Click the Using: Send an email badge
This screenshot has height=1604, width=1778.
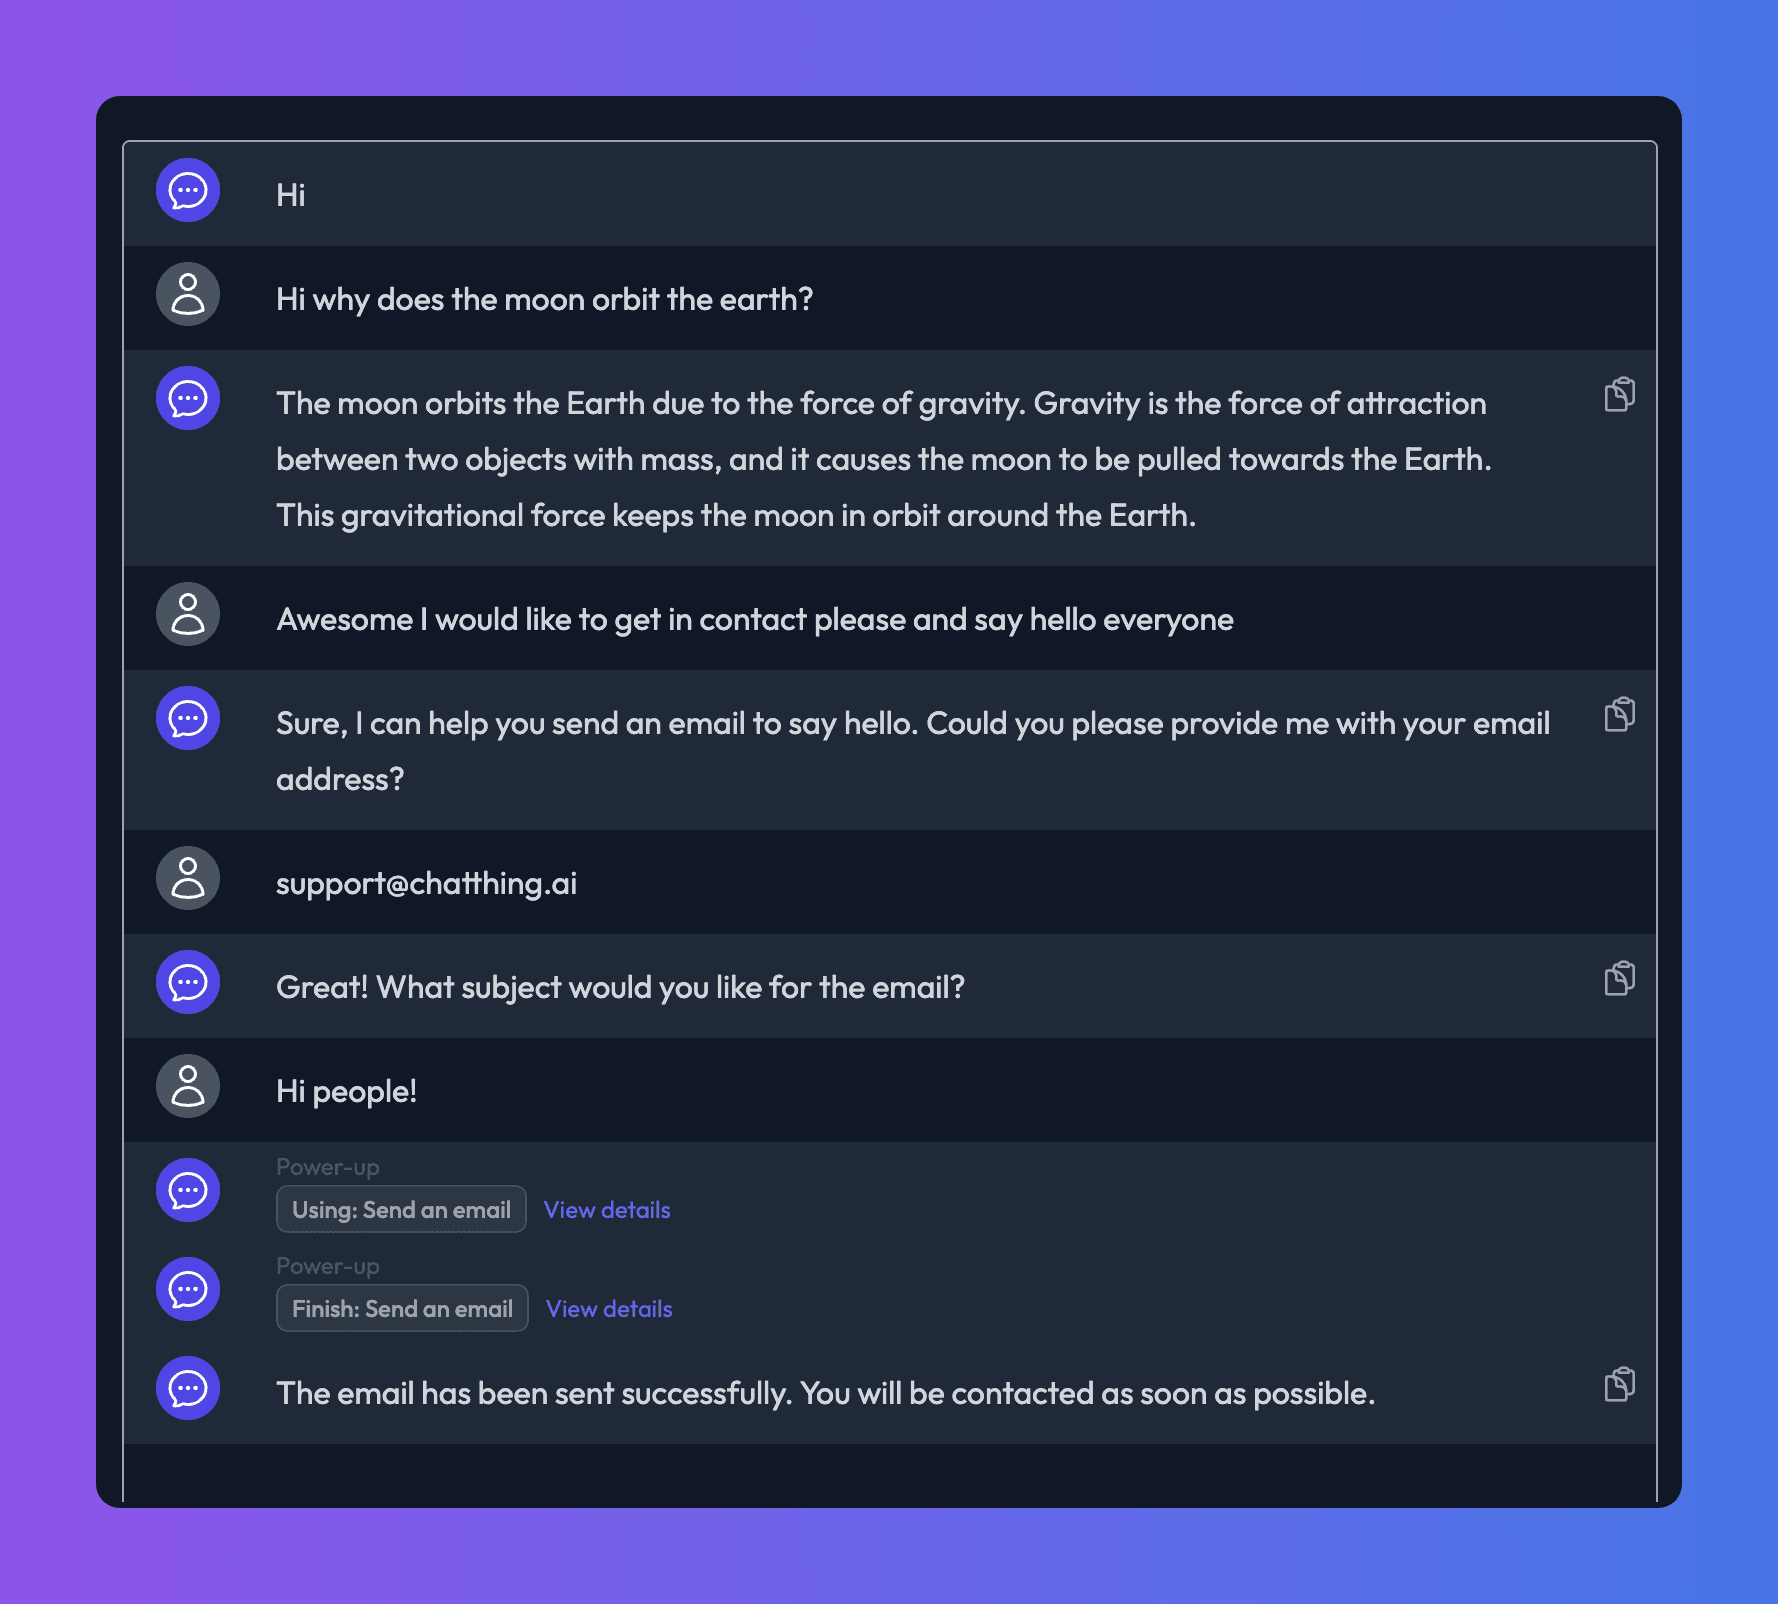pyautogui.click(x=401, y=1209)
